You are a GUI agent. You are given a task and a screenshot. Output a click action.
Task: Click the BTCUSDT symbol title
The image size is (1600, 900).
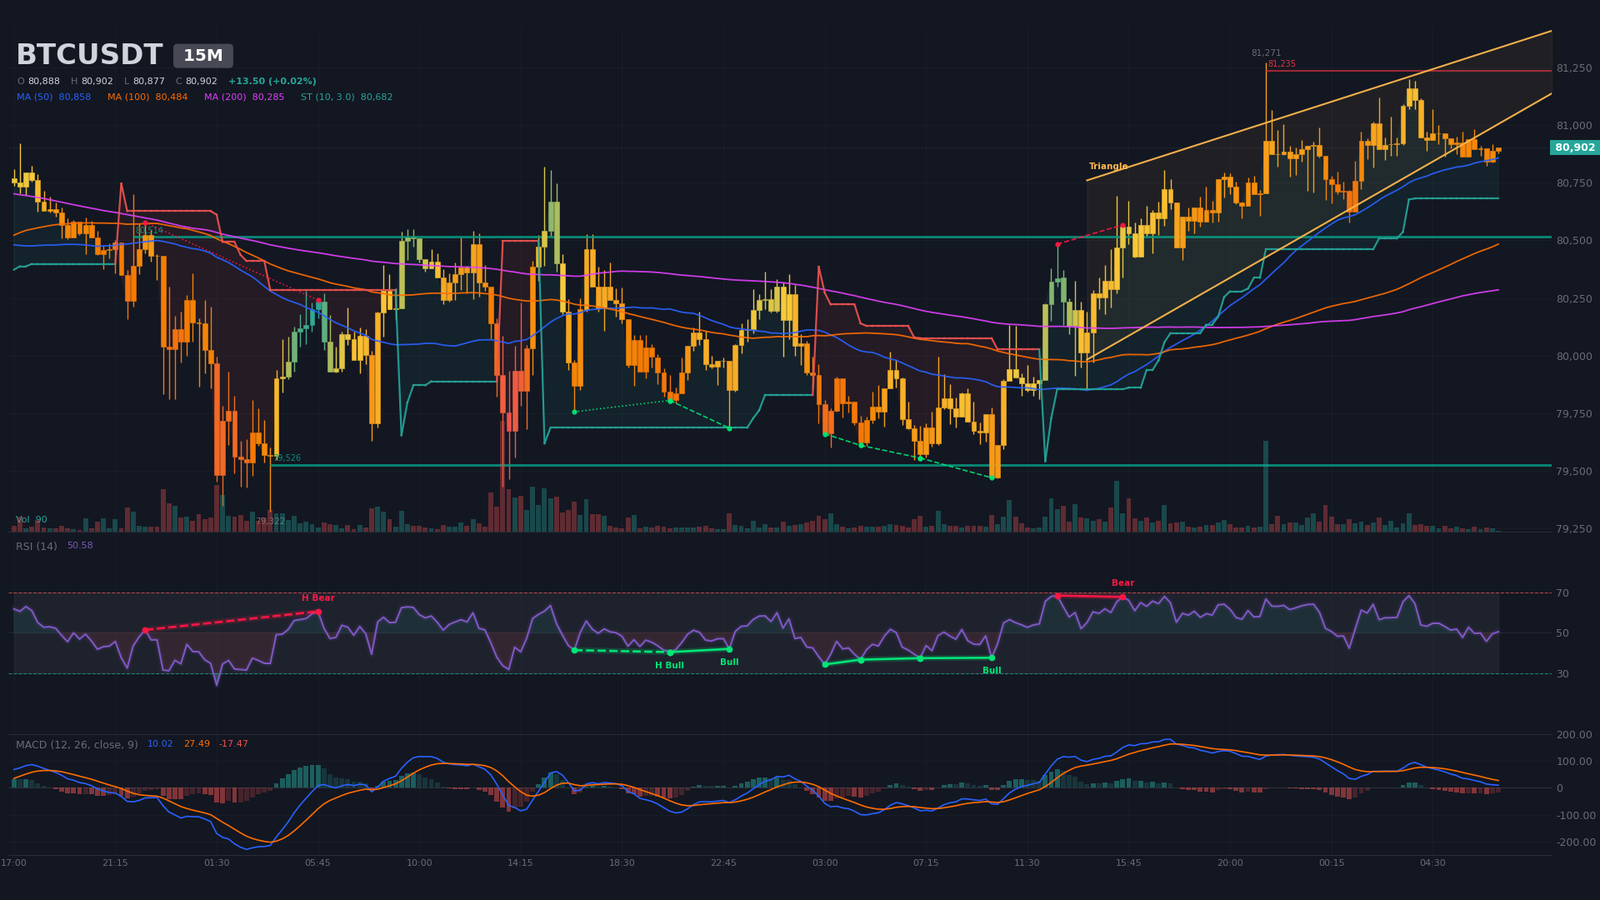pos(89,55)
